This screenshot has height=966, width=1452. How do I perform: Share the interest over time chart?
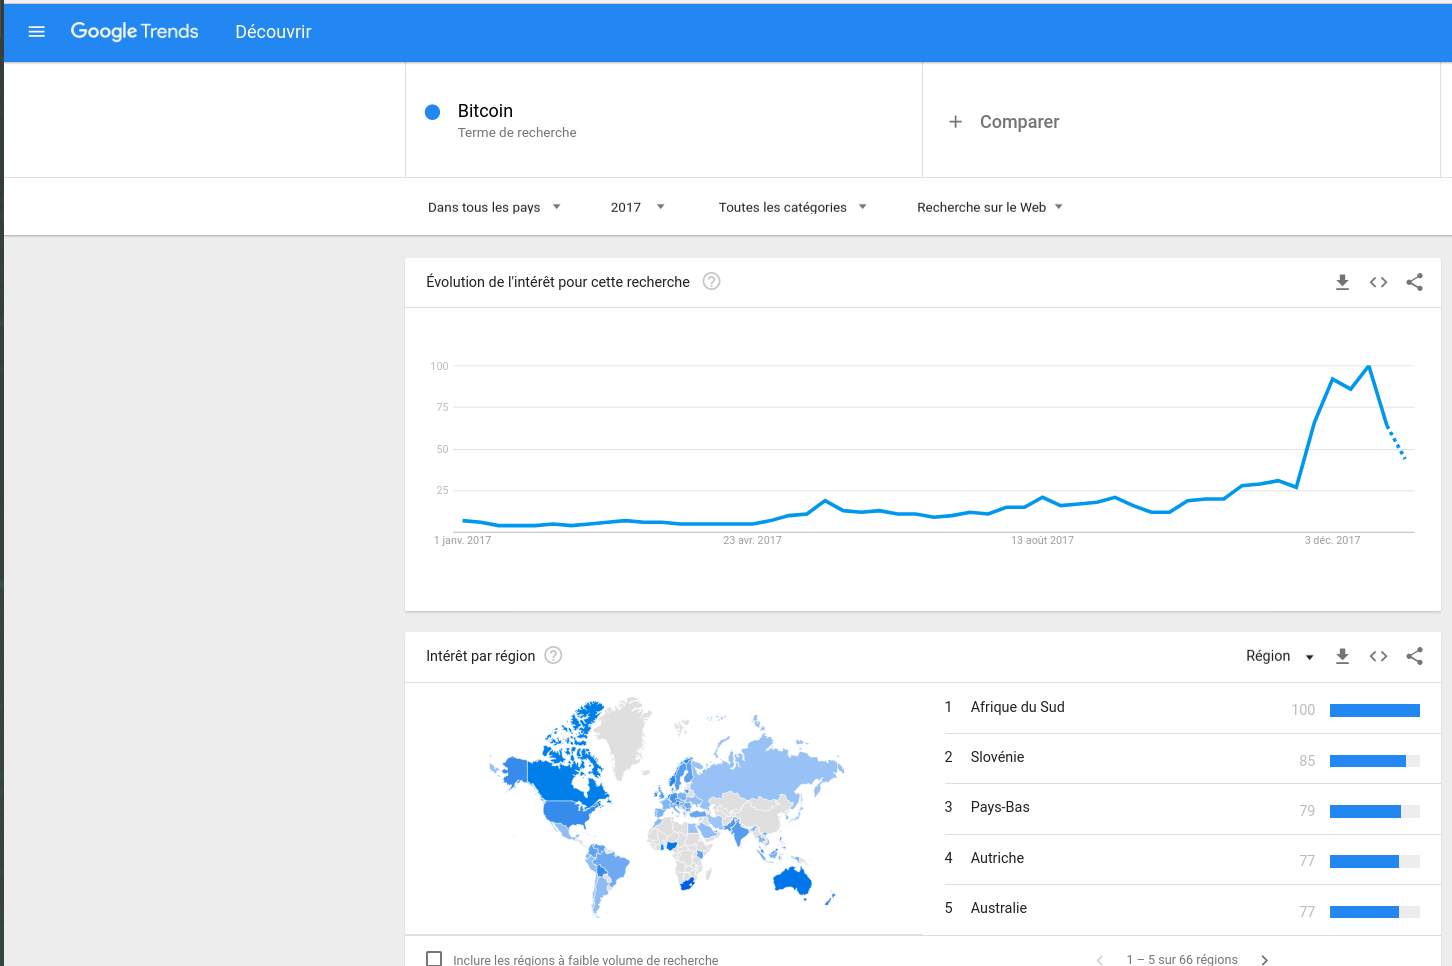tap(1414, 282)
